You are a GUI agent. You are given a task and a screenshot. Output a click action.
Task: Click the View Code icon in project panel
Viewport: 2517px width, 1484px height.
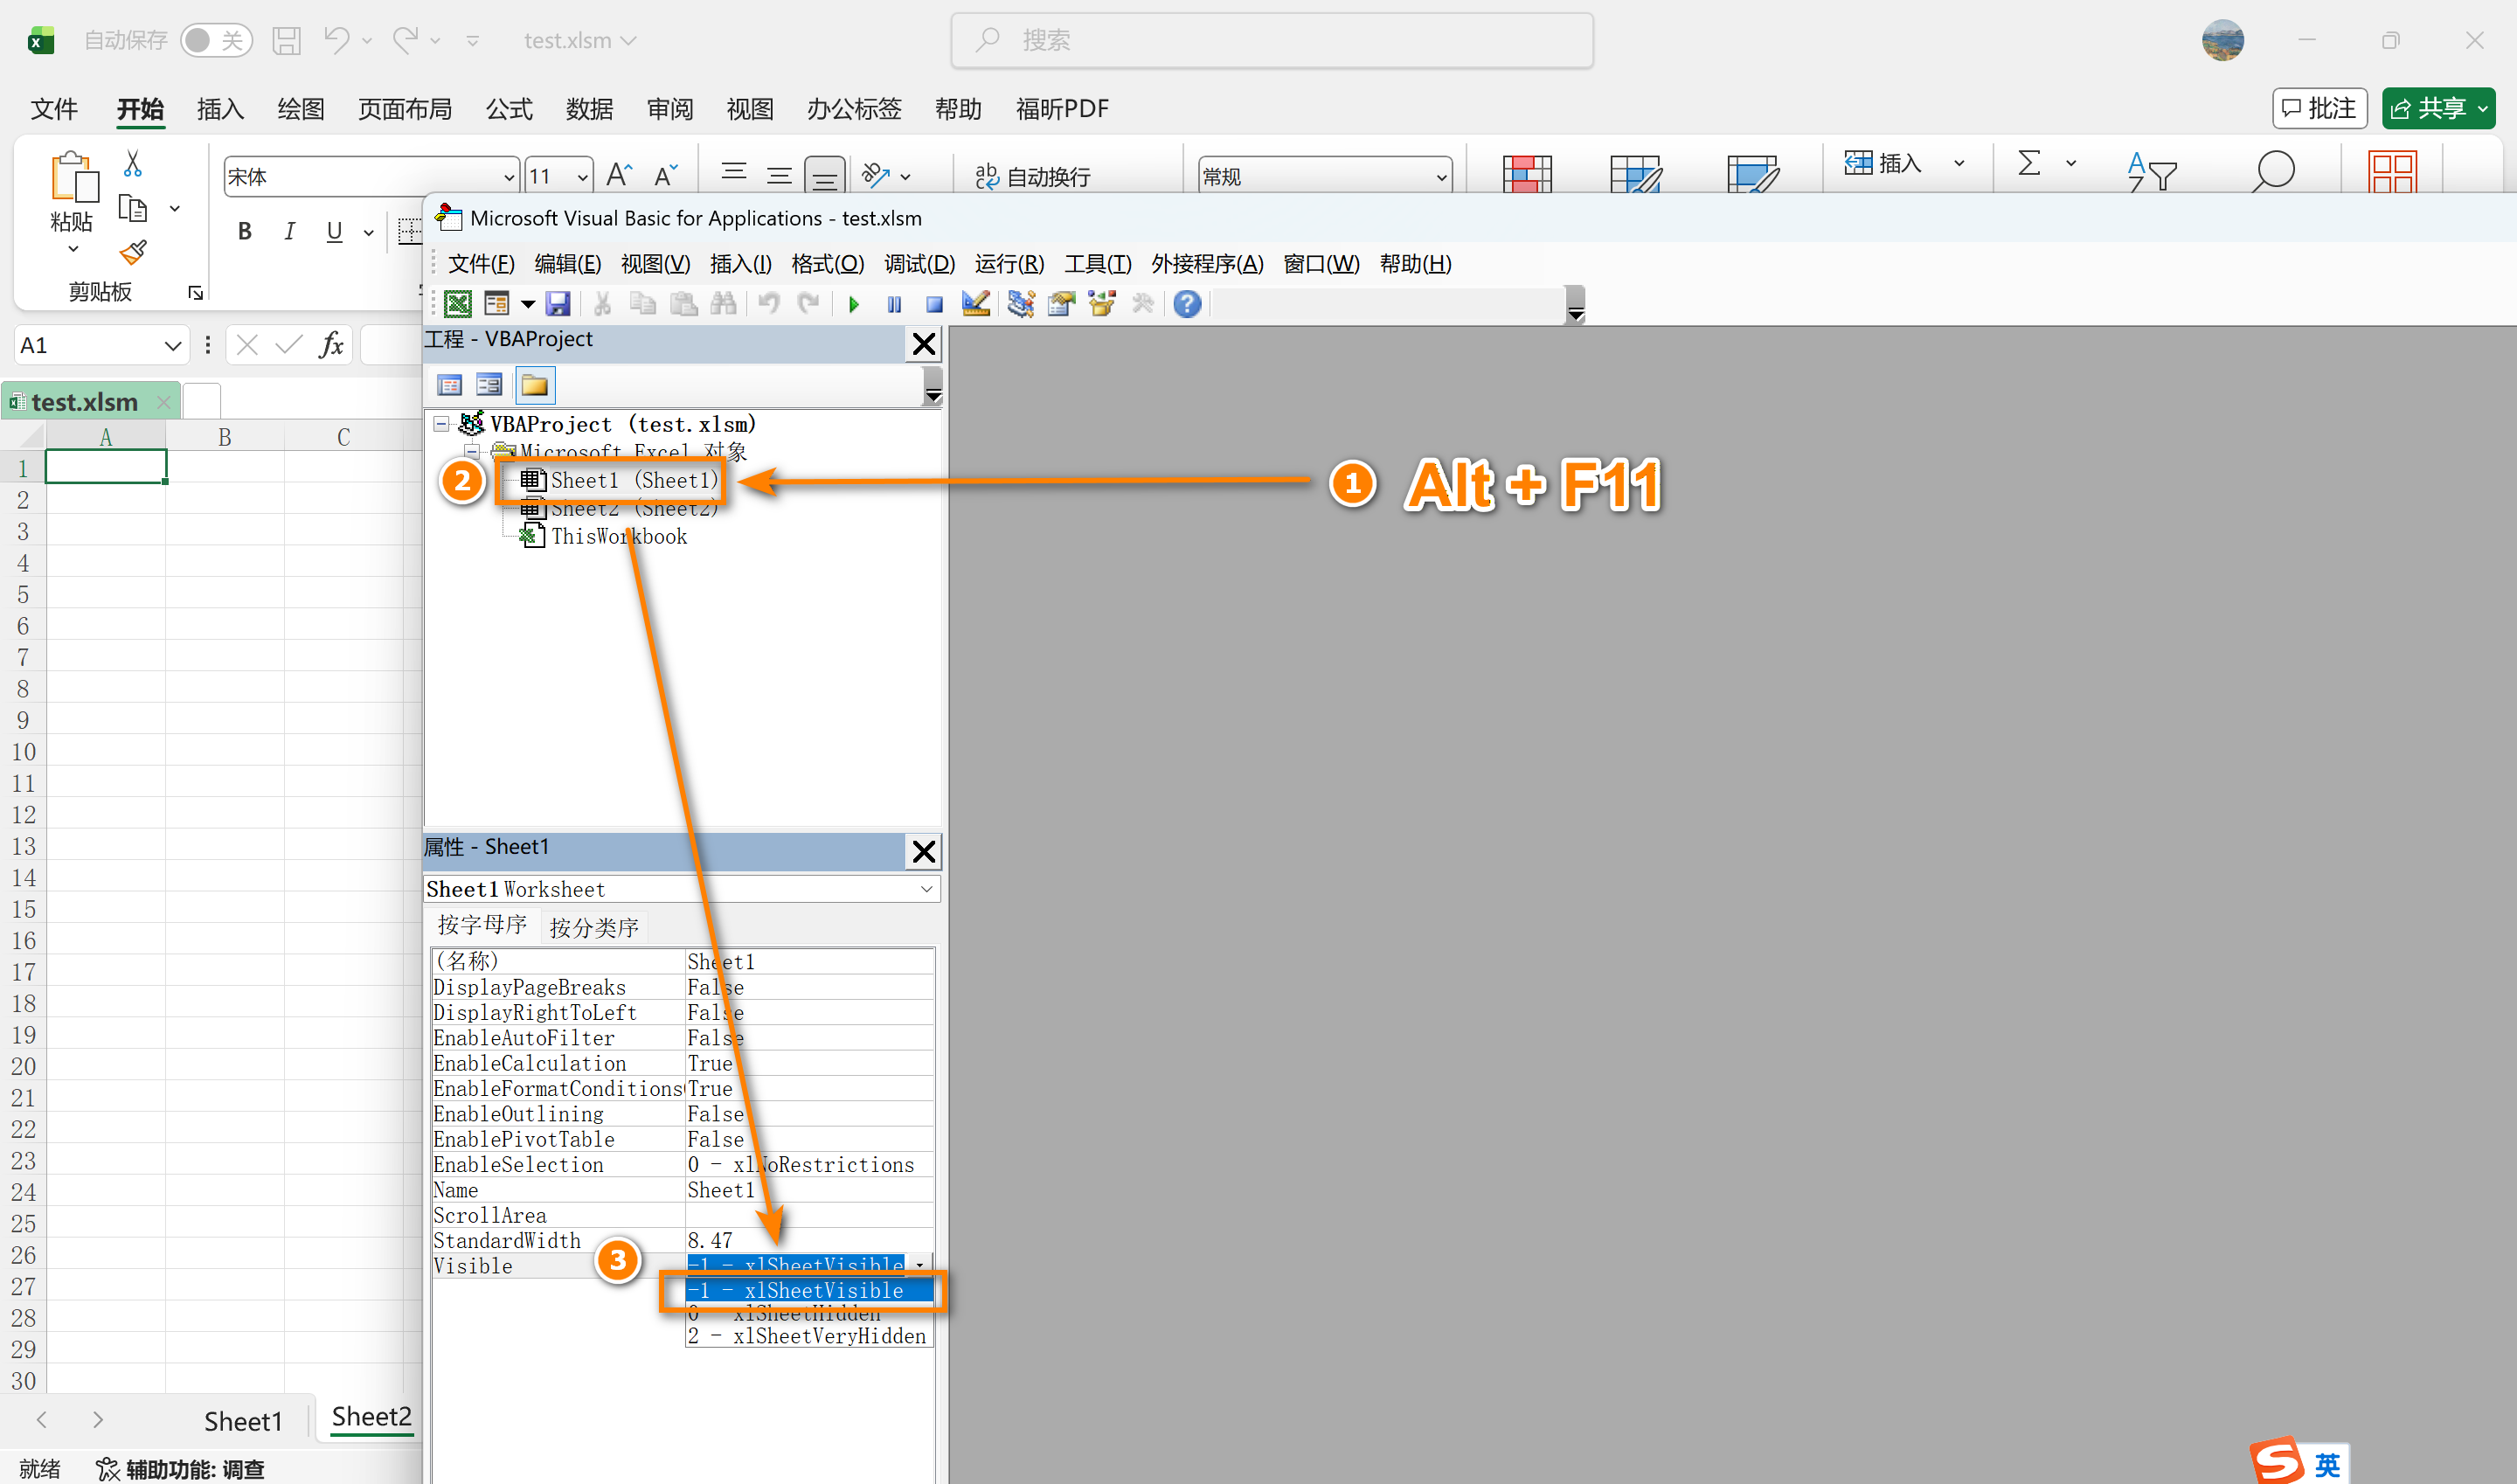pyautogui.click(x=450, y=385)
